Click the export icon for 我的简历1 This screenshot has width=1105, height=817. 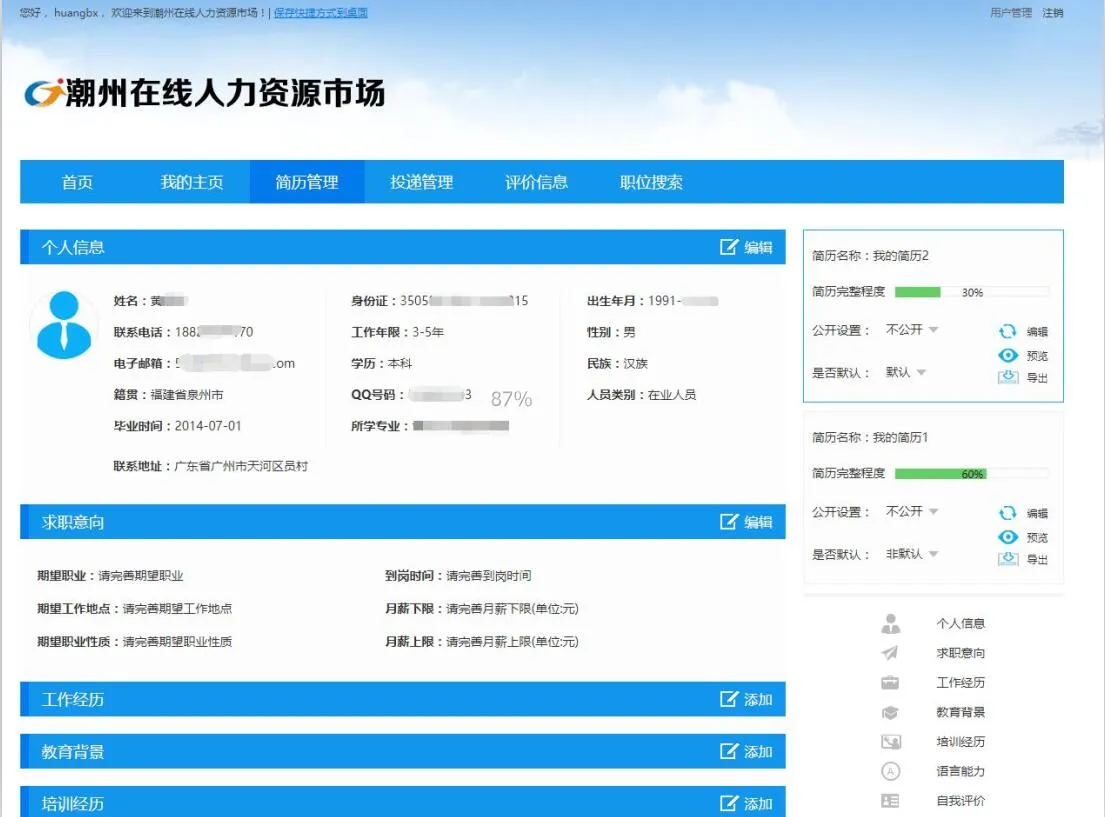pyautogui.click(x=1008, y=559)
